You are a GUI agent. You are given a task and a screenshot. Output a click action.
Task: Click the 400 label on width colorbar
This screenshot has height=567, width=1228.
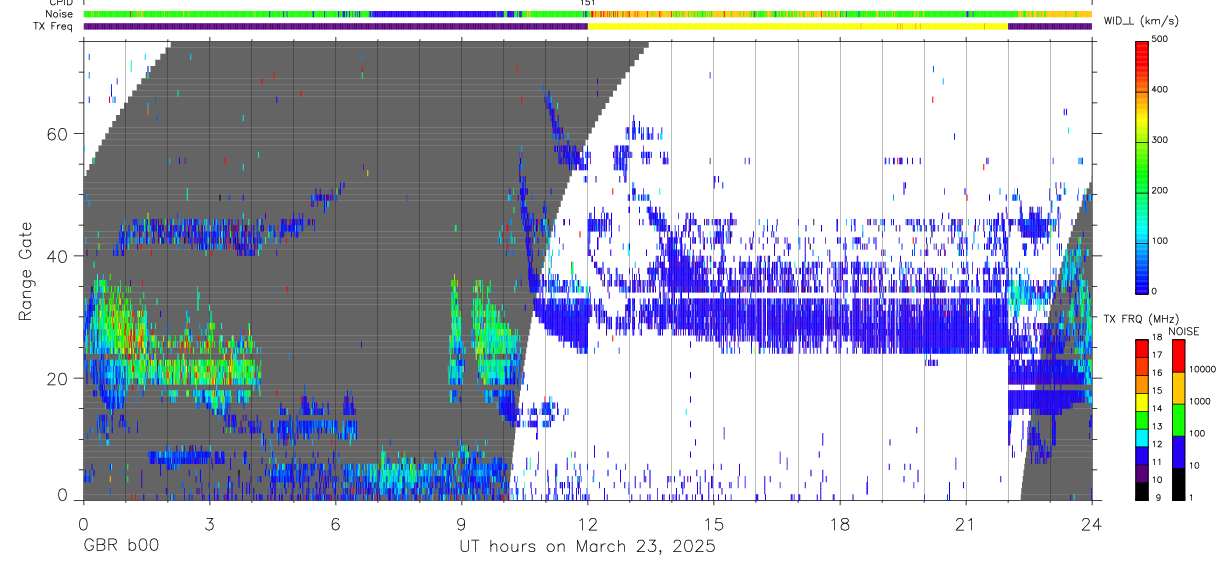coord(1160,90)
